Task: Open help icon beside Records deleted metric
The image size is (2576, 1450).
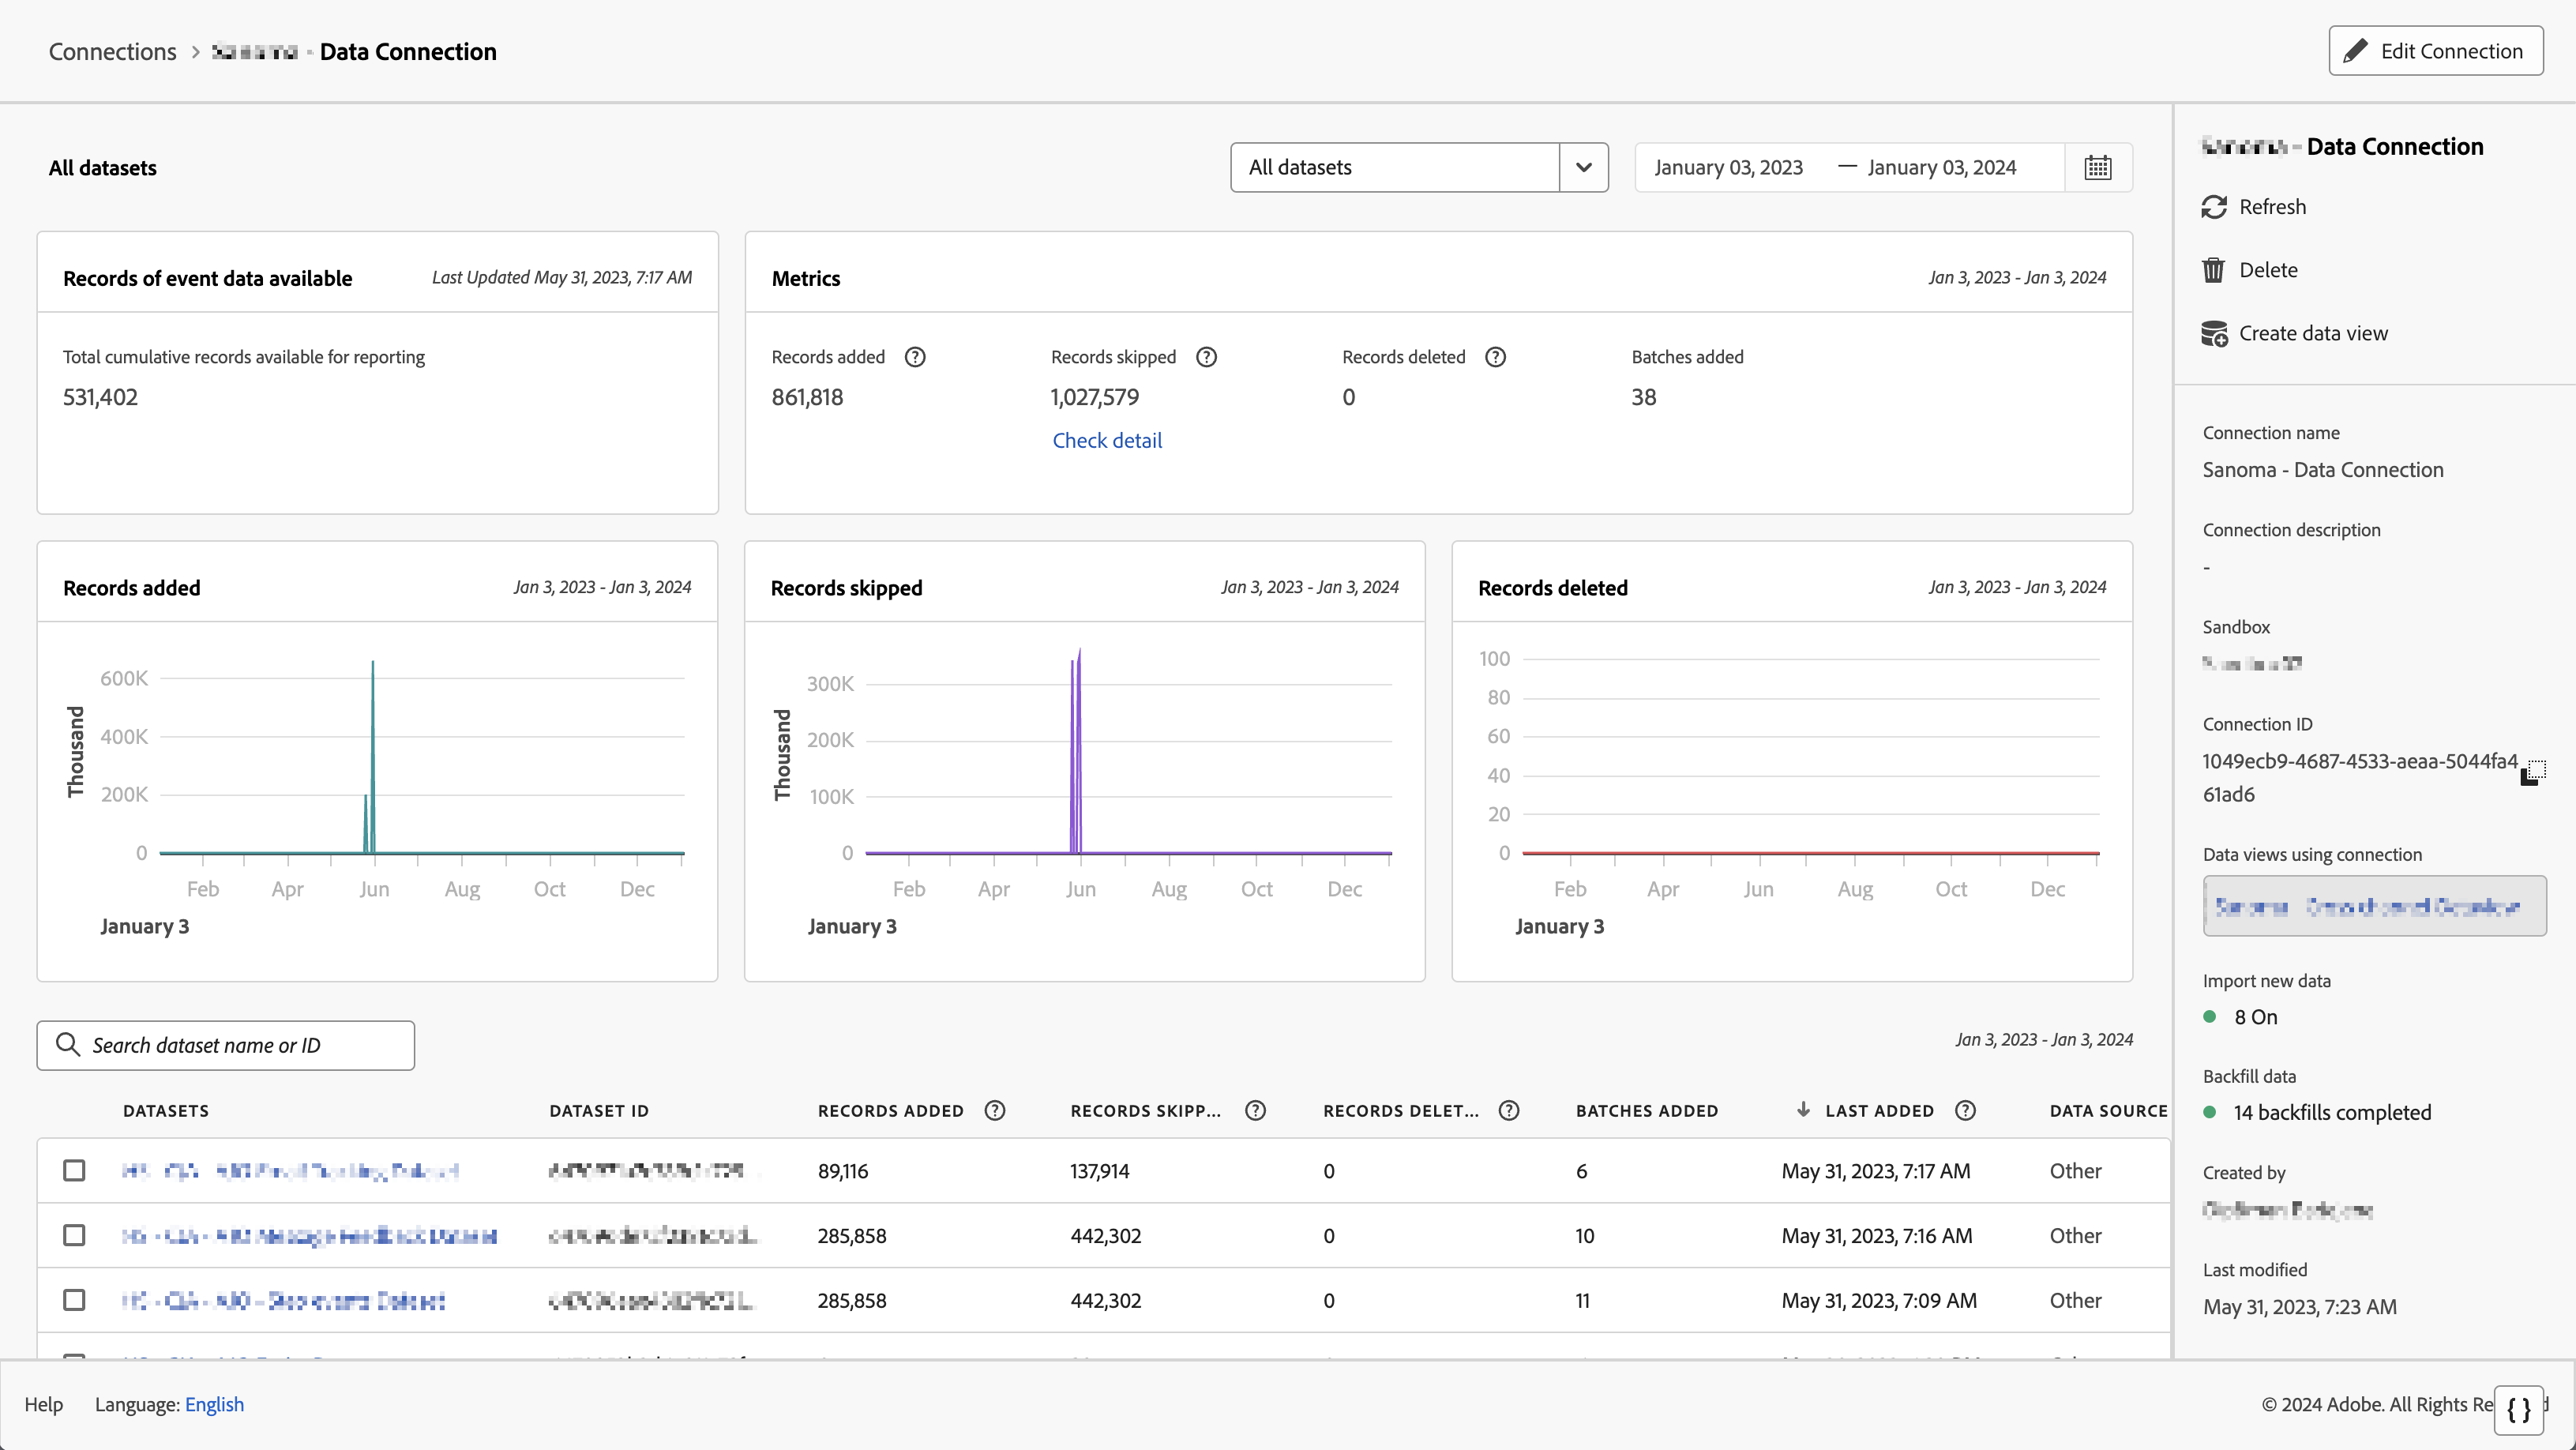Action: pos(1495,357)
